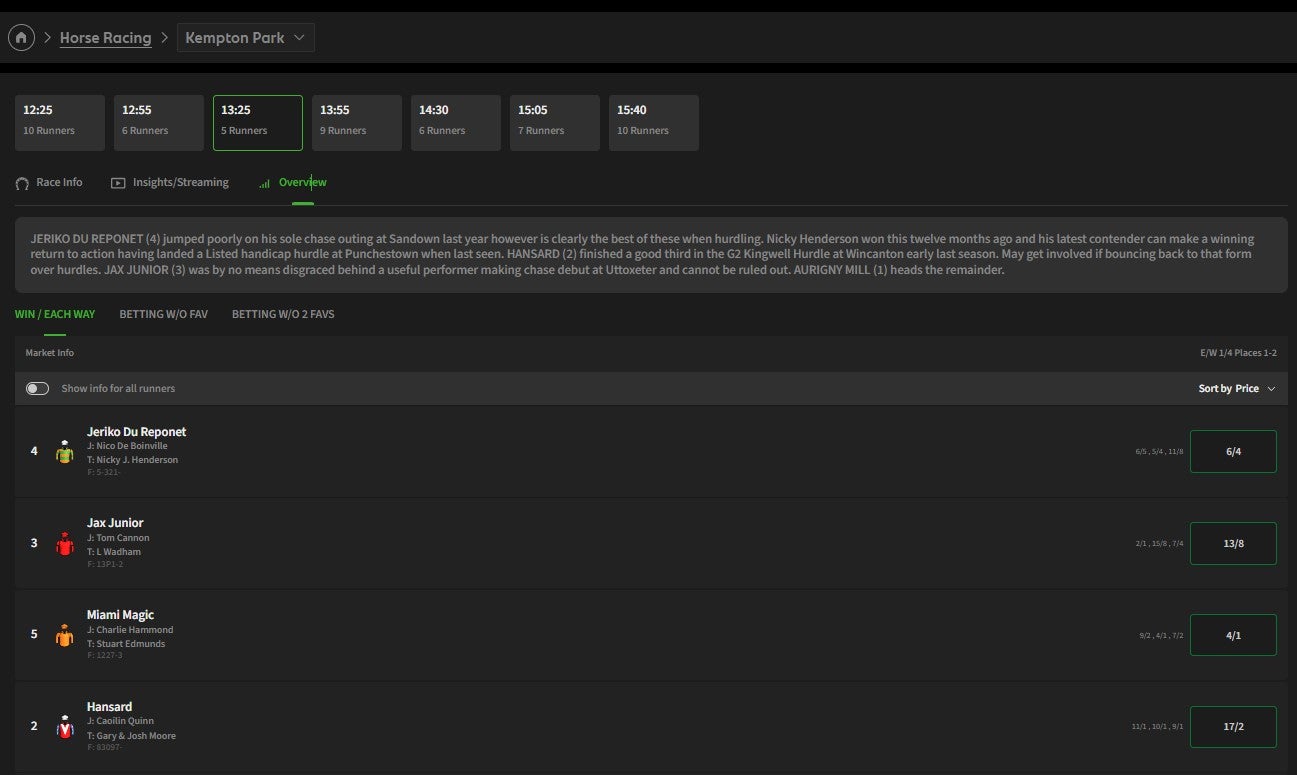
Task: Pick the 13/8 price for Jax Junior
Action: [x=1232, y=543]
